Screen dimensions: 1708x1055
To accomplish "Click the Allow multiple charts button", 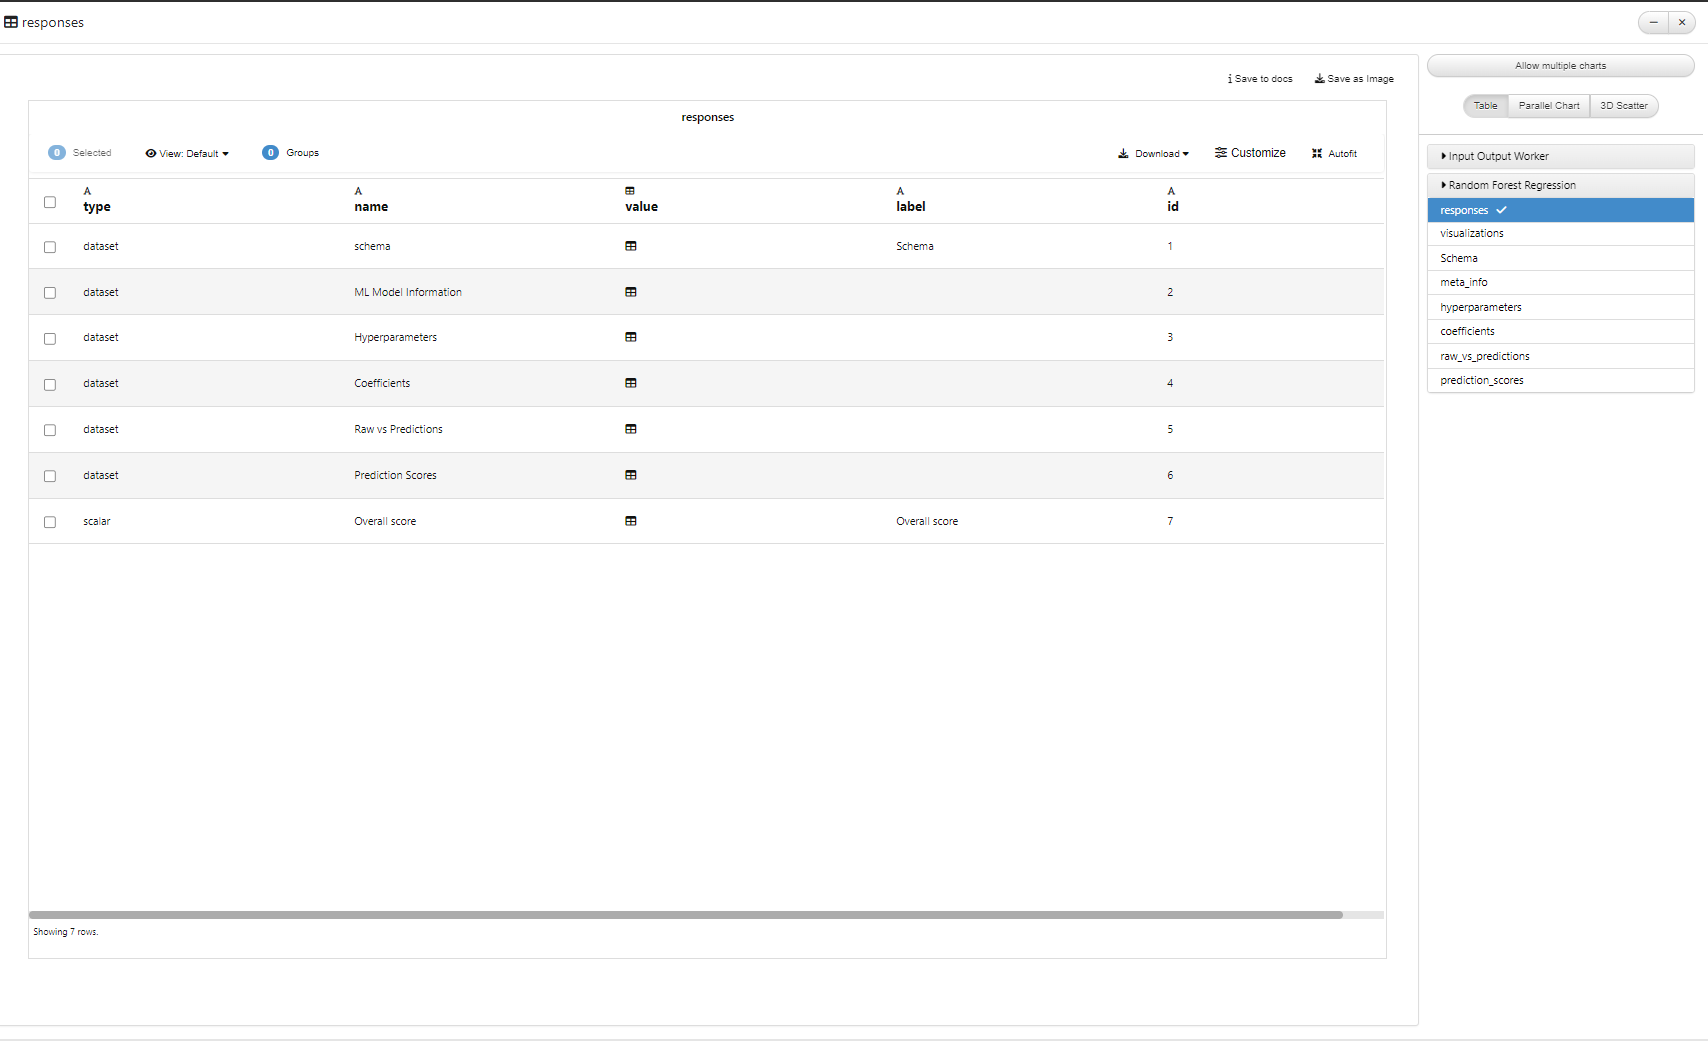I will click(1560, 66).
